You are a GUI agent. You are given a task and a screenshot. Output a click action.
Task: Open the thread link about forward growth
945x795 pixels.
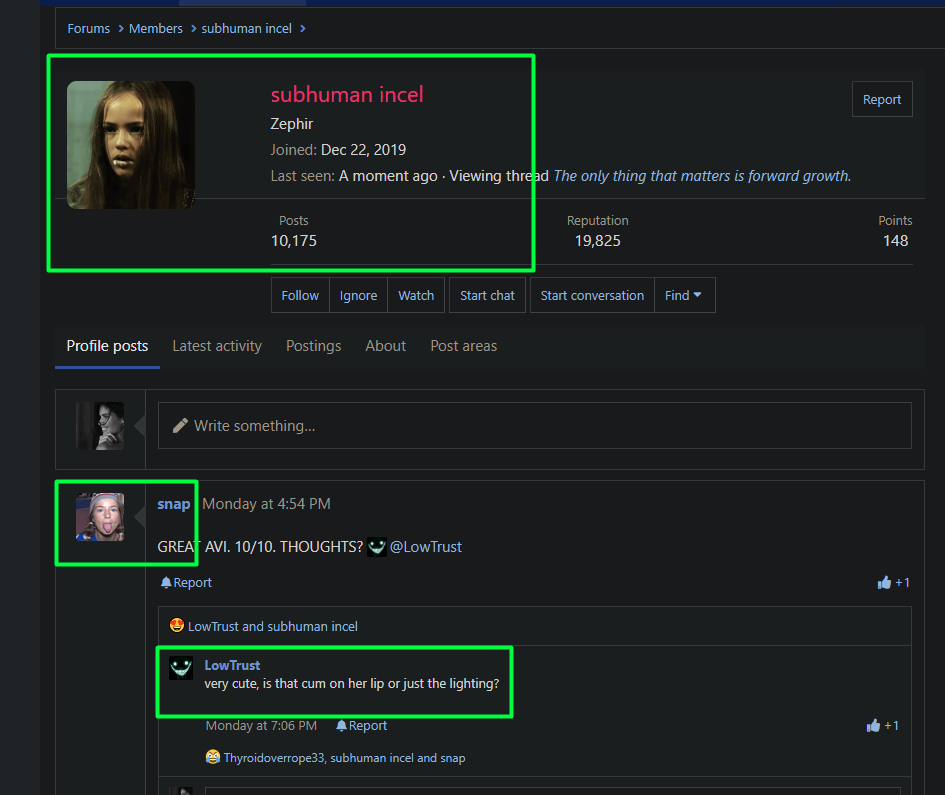click(702, 176)
